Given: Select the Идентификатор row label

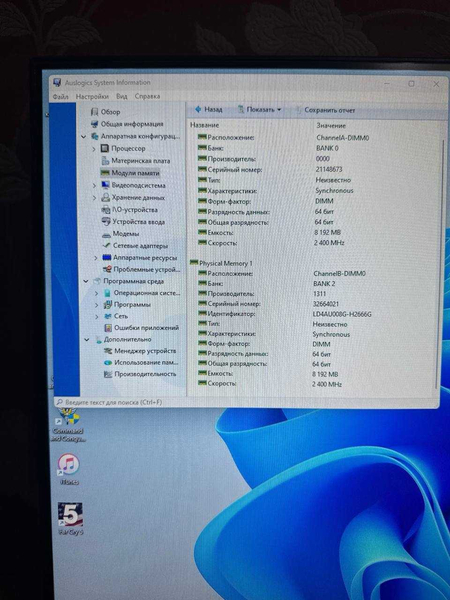Looking at the screenshot, I should coord(231,314).
